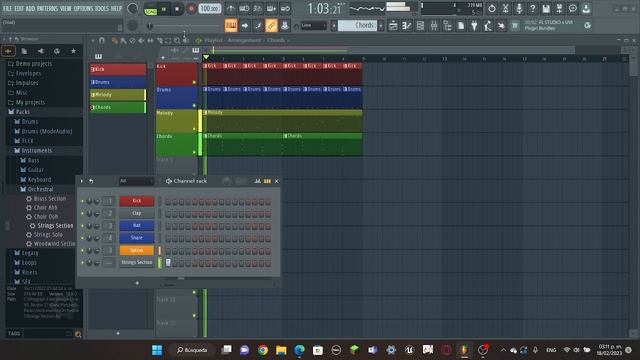Open the OPTIONS menu
Screen dimensions: 640x360
click(x=83, y=8)
